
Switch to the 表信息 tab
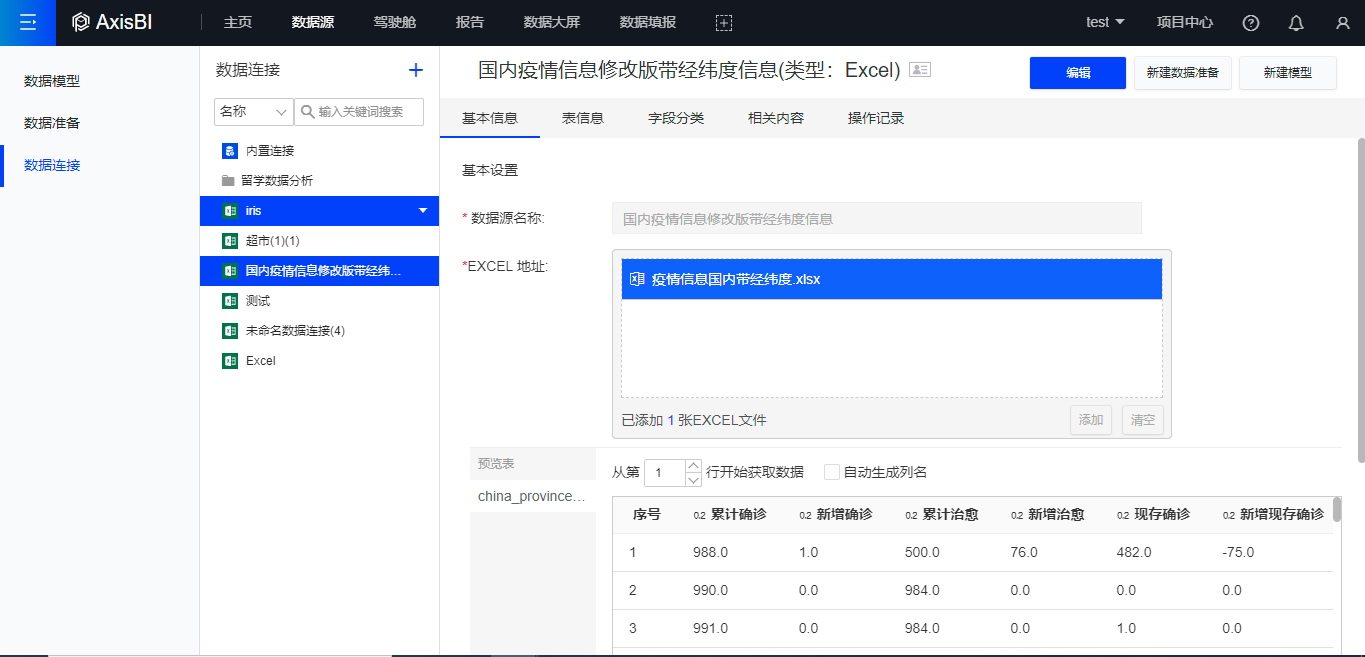pyautogui.click(x=582, y=118)
